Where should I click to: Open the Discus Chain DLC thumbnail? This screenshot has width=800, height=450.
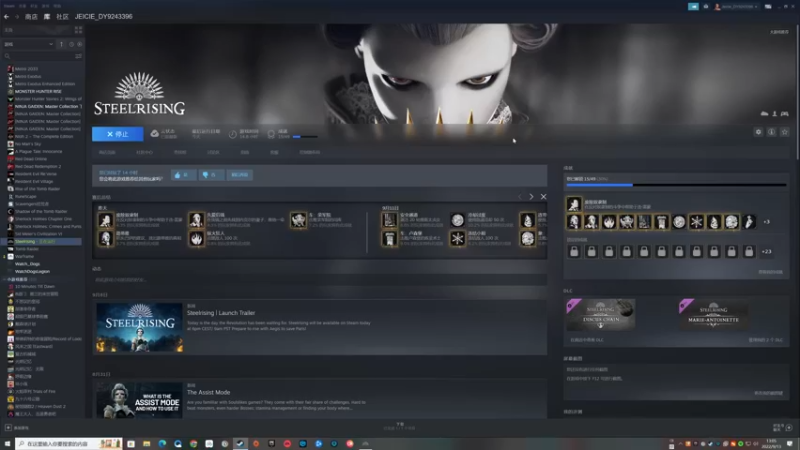(601, 315)
